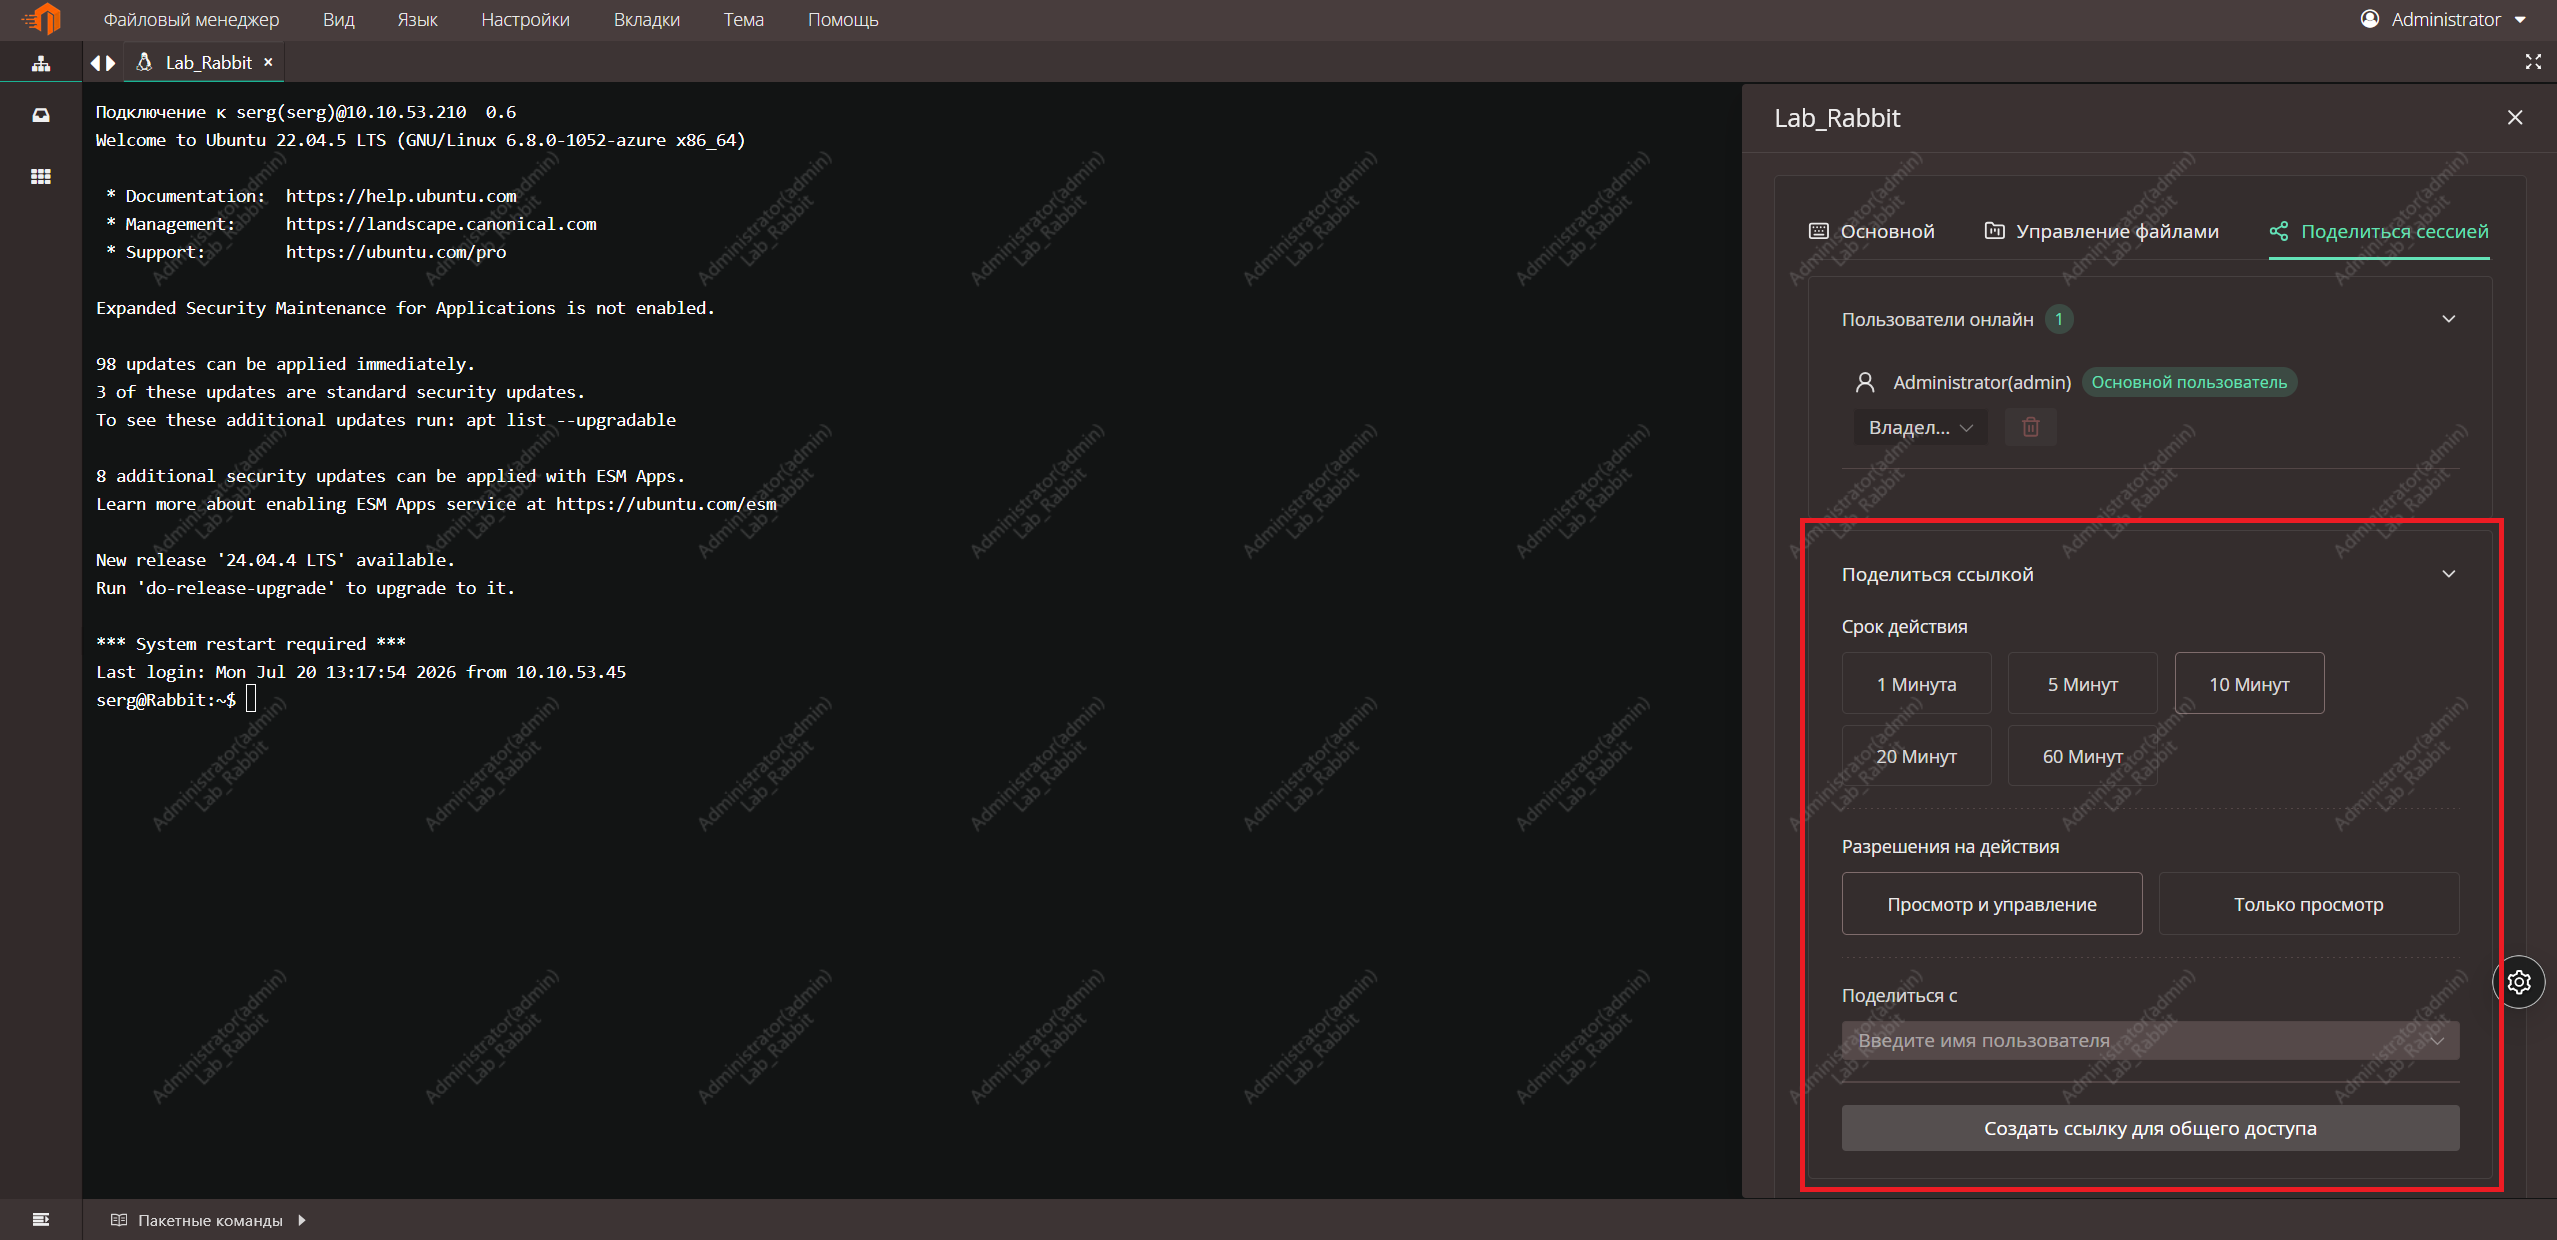Image resolution: width=2557 pixels, height=1240 pixels.
Task: Enter fullscreen with the expand icon
Action: coord(2533,62)
